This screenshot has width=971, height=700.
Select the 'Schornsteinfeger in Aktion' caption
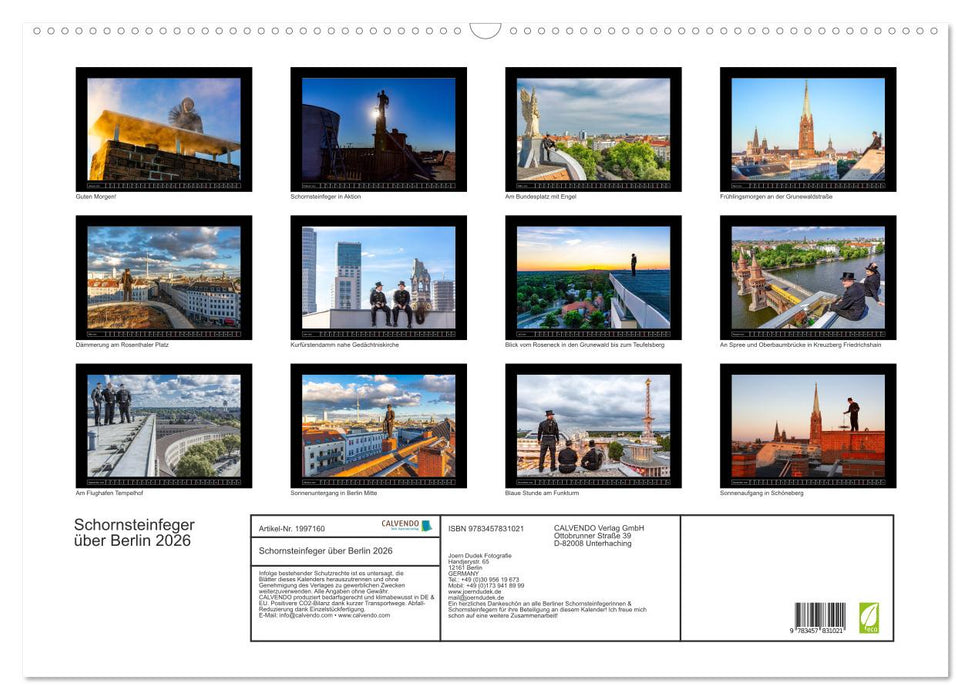pyautogui.click(x=327, y=197)
